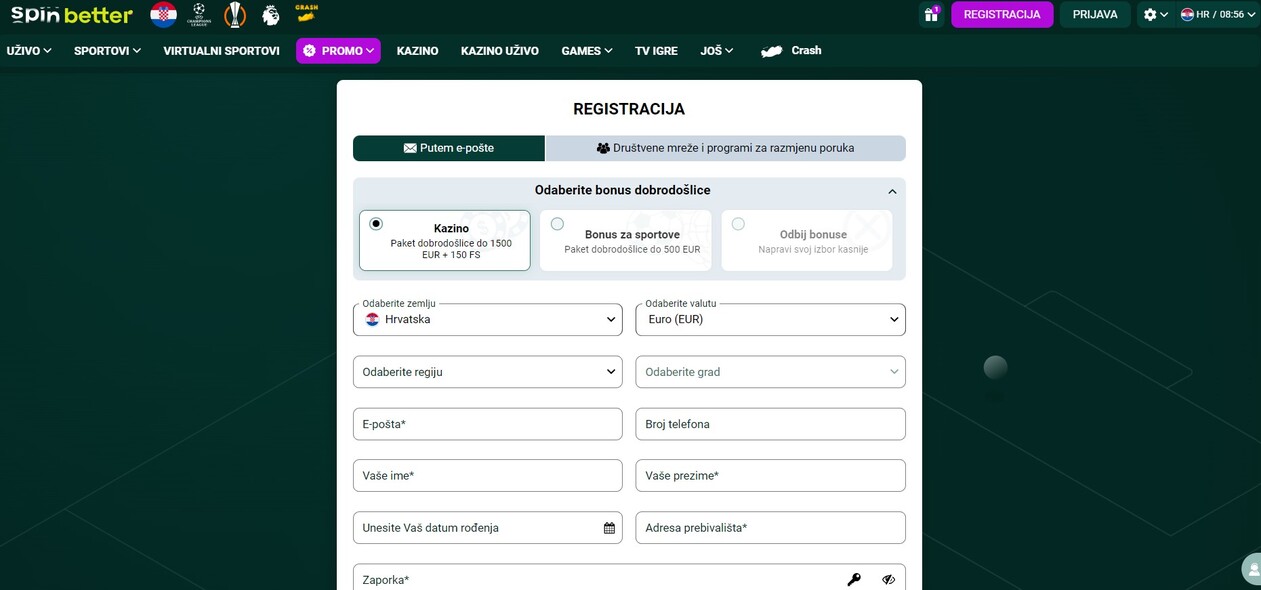Open the Champions League section icon
The height and width of the screenshot is (590, 1261).
tap(198, 14)
